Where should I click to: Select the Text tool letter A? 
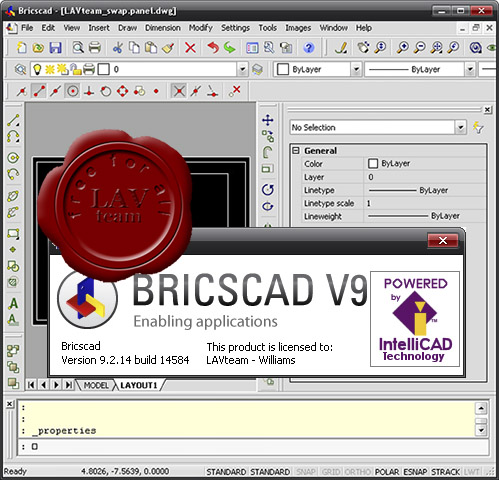coord(13,304)
